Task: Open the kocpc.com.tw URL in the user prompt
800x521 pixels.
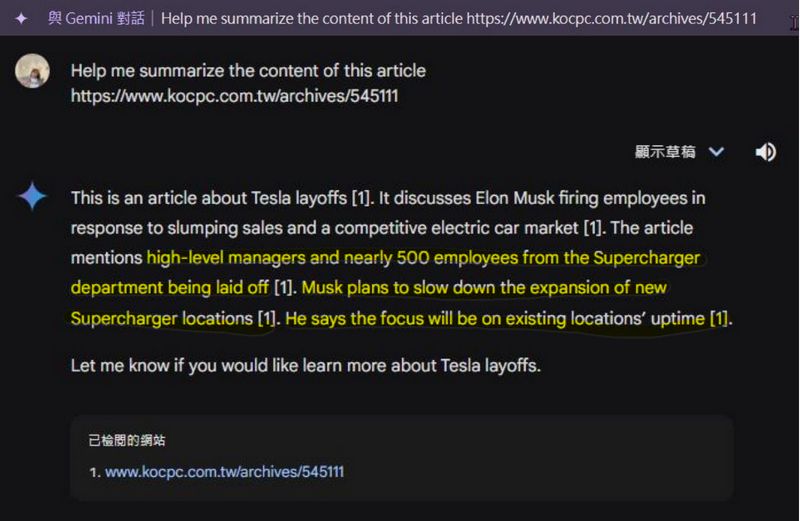Action: coord(234,96)
